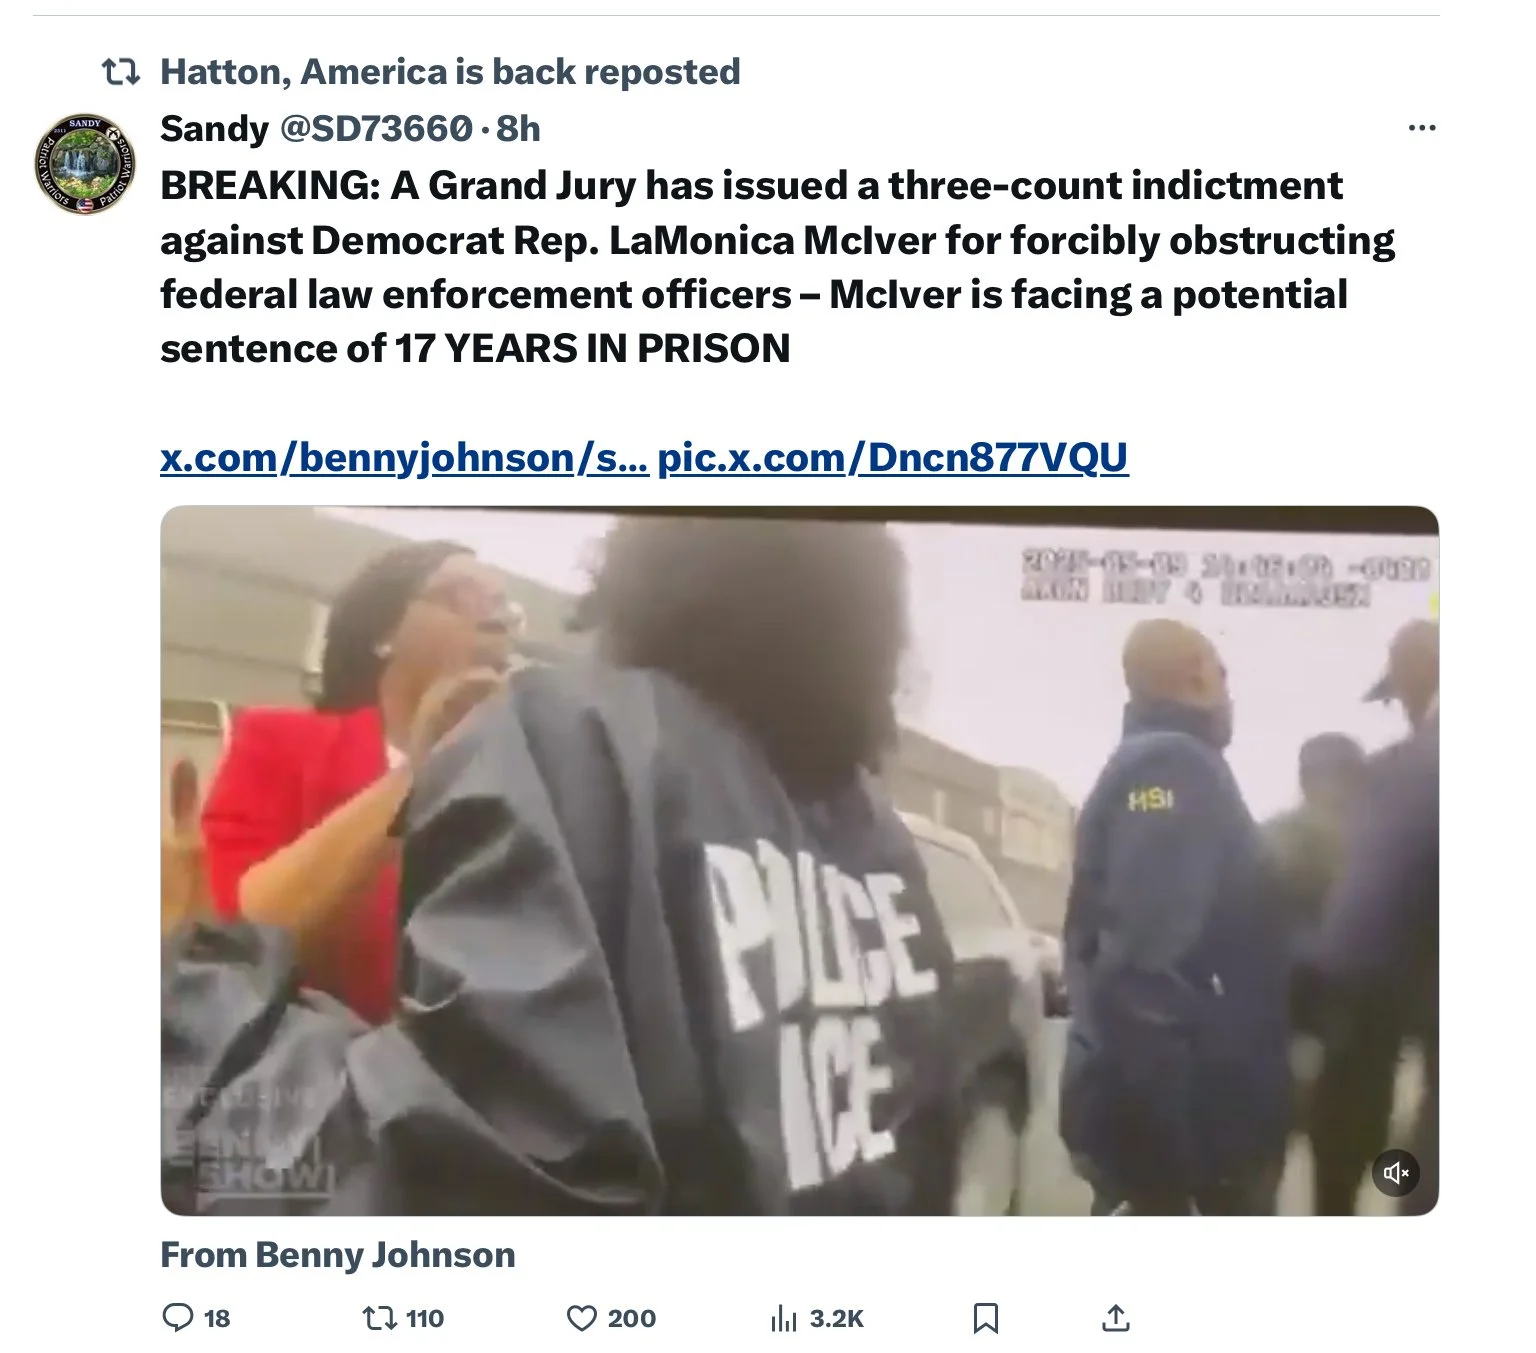Open the pic.x.com/Dncn877VQU link
The image size is (1536, 1353).
click(x=893, y=457)
